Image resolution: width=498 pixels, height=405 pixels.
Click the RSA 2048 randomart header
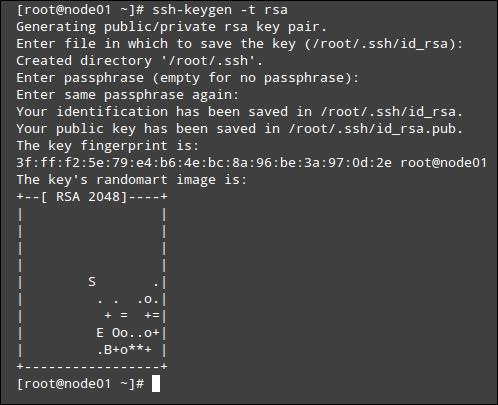[x=92, y=197]
